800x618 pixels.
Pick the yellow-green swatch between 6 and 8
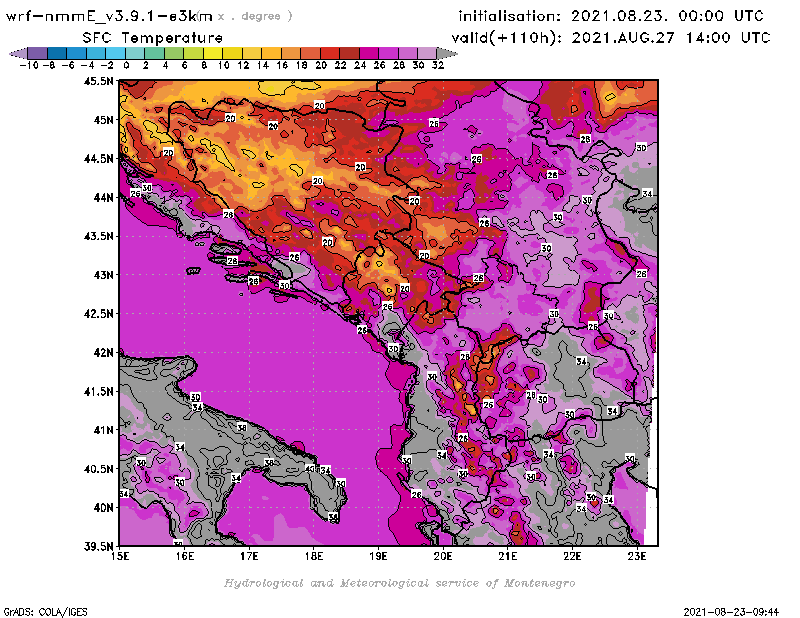click(193, 53)
